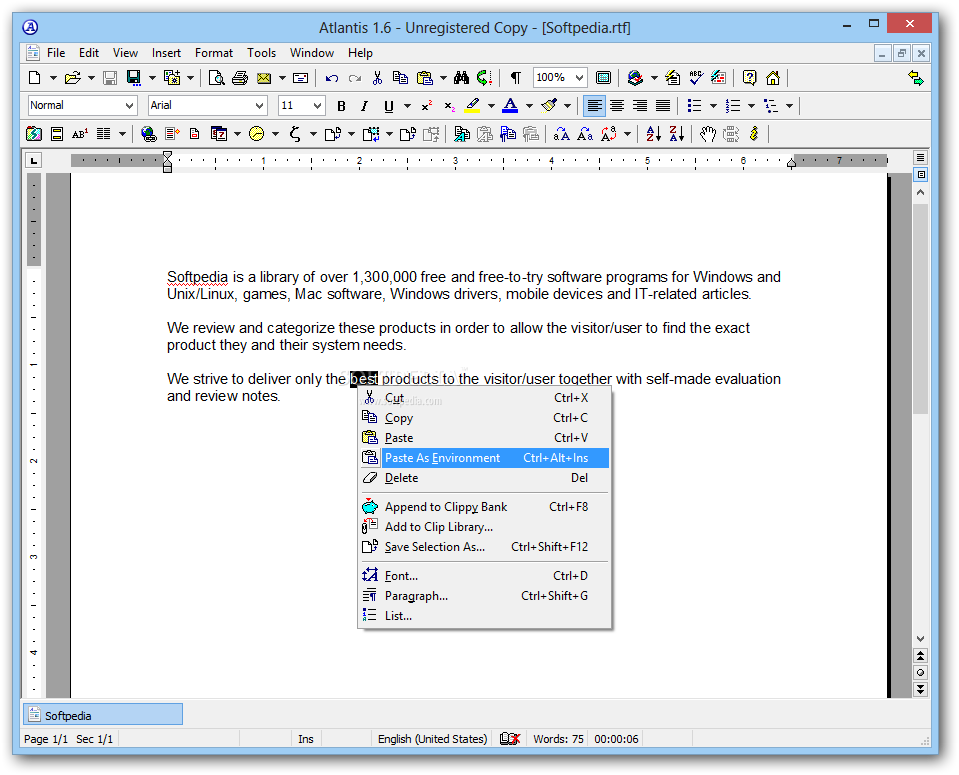Click the spellcheck status book icon
Viewport: 959px width, 775px height.
[510, 739]
